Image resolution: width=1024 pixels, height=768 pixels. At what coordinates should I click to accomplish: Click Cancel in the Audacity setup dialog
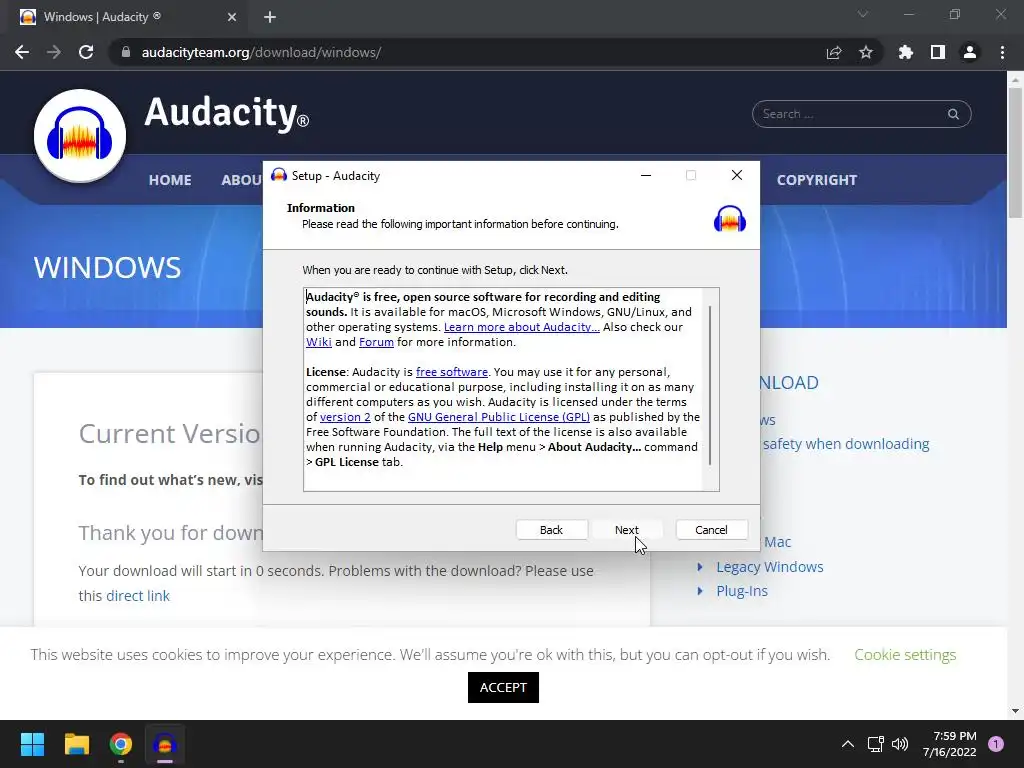click(x=711, y=530)
